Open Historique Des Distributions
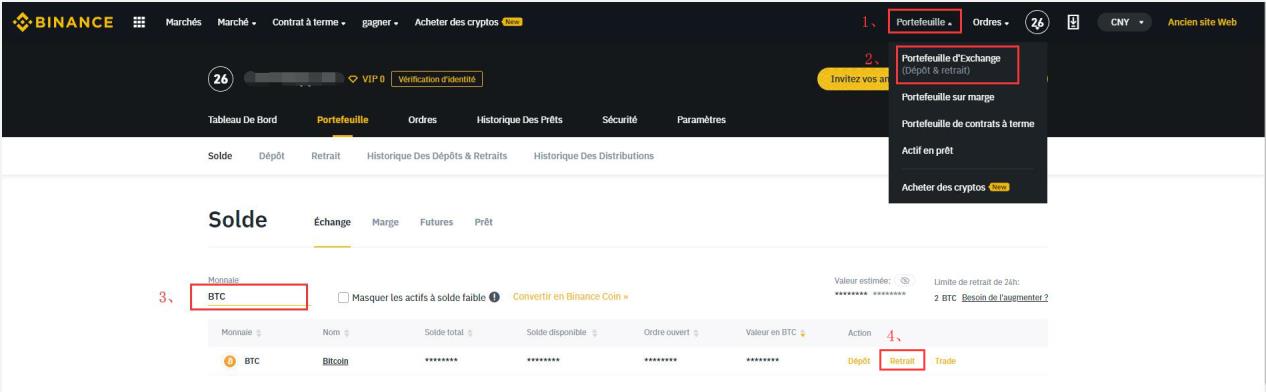Image resolution: width=1266 pixels, height=392 pixels. click(x=594, y=155)
